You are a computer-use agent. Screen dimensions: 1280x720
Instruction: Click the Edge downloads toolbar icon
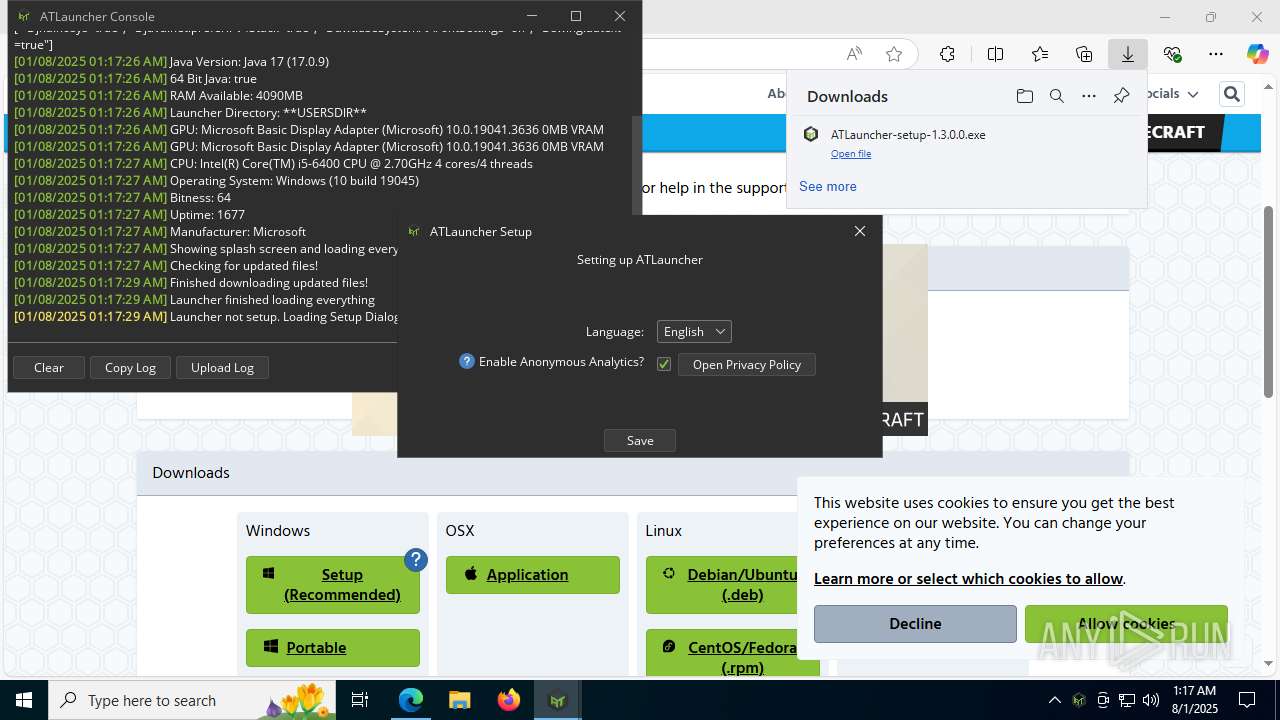(1127, 54)
